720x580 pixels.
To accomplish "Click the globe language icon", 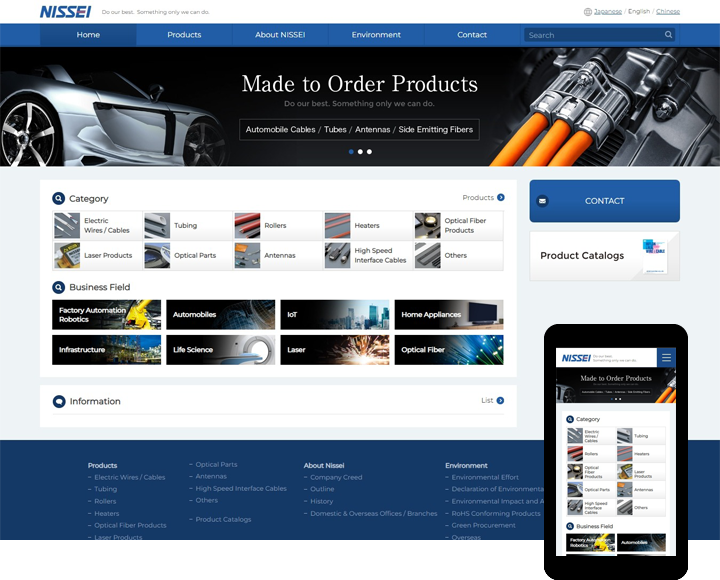I will click(x=587, y=12).
